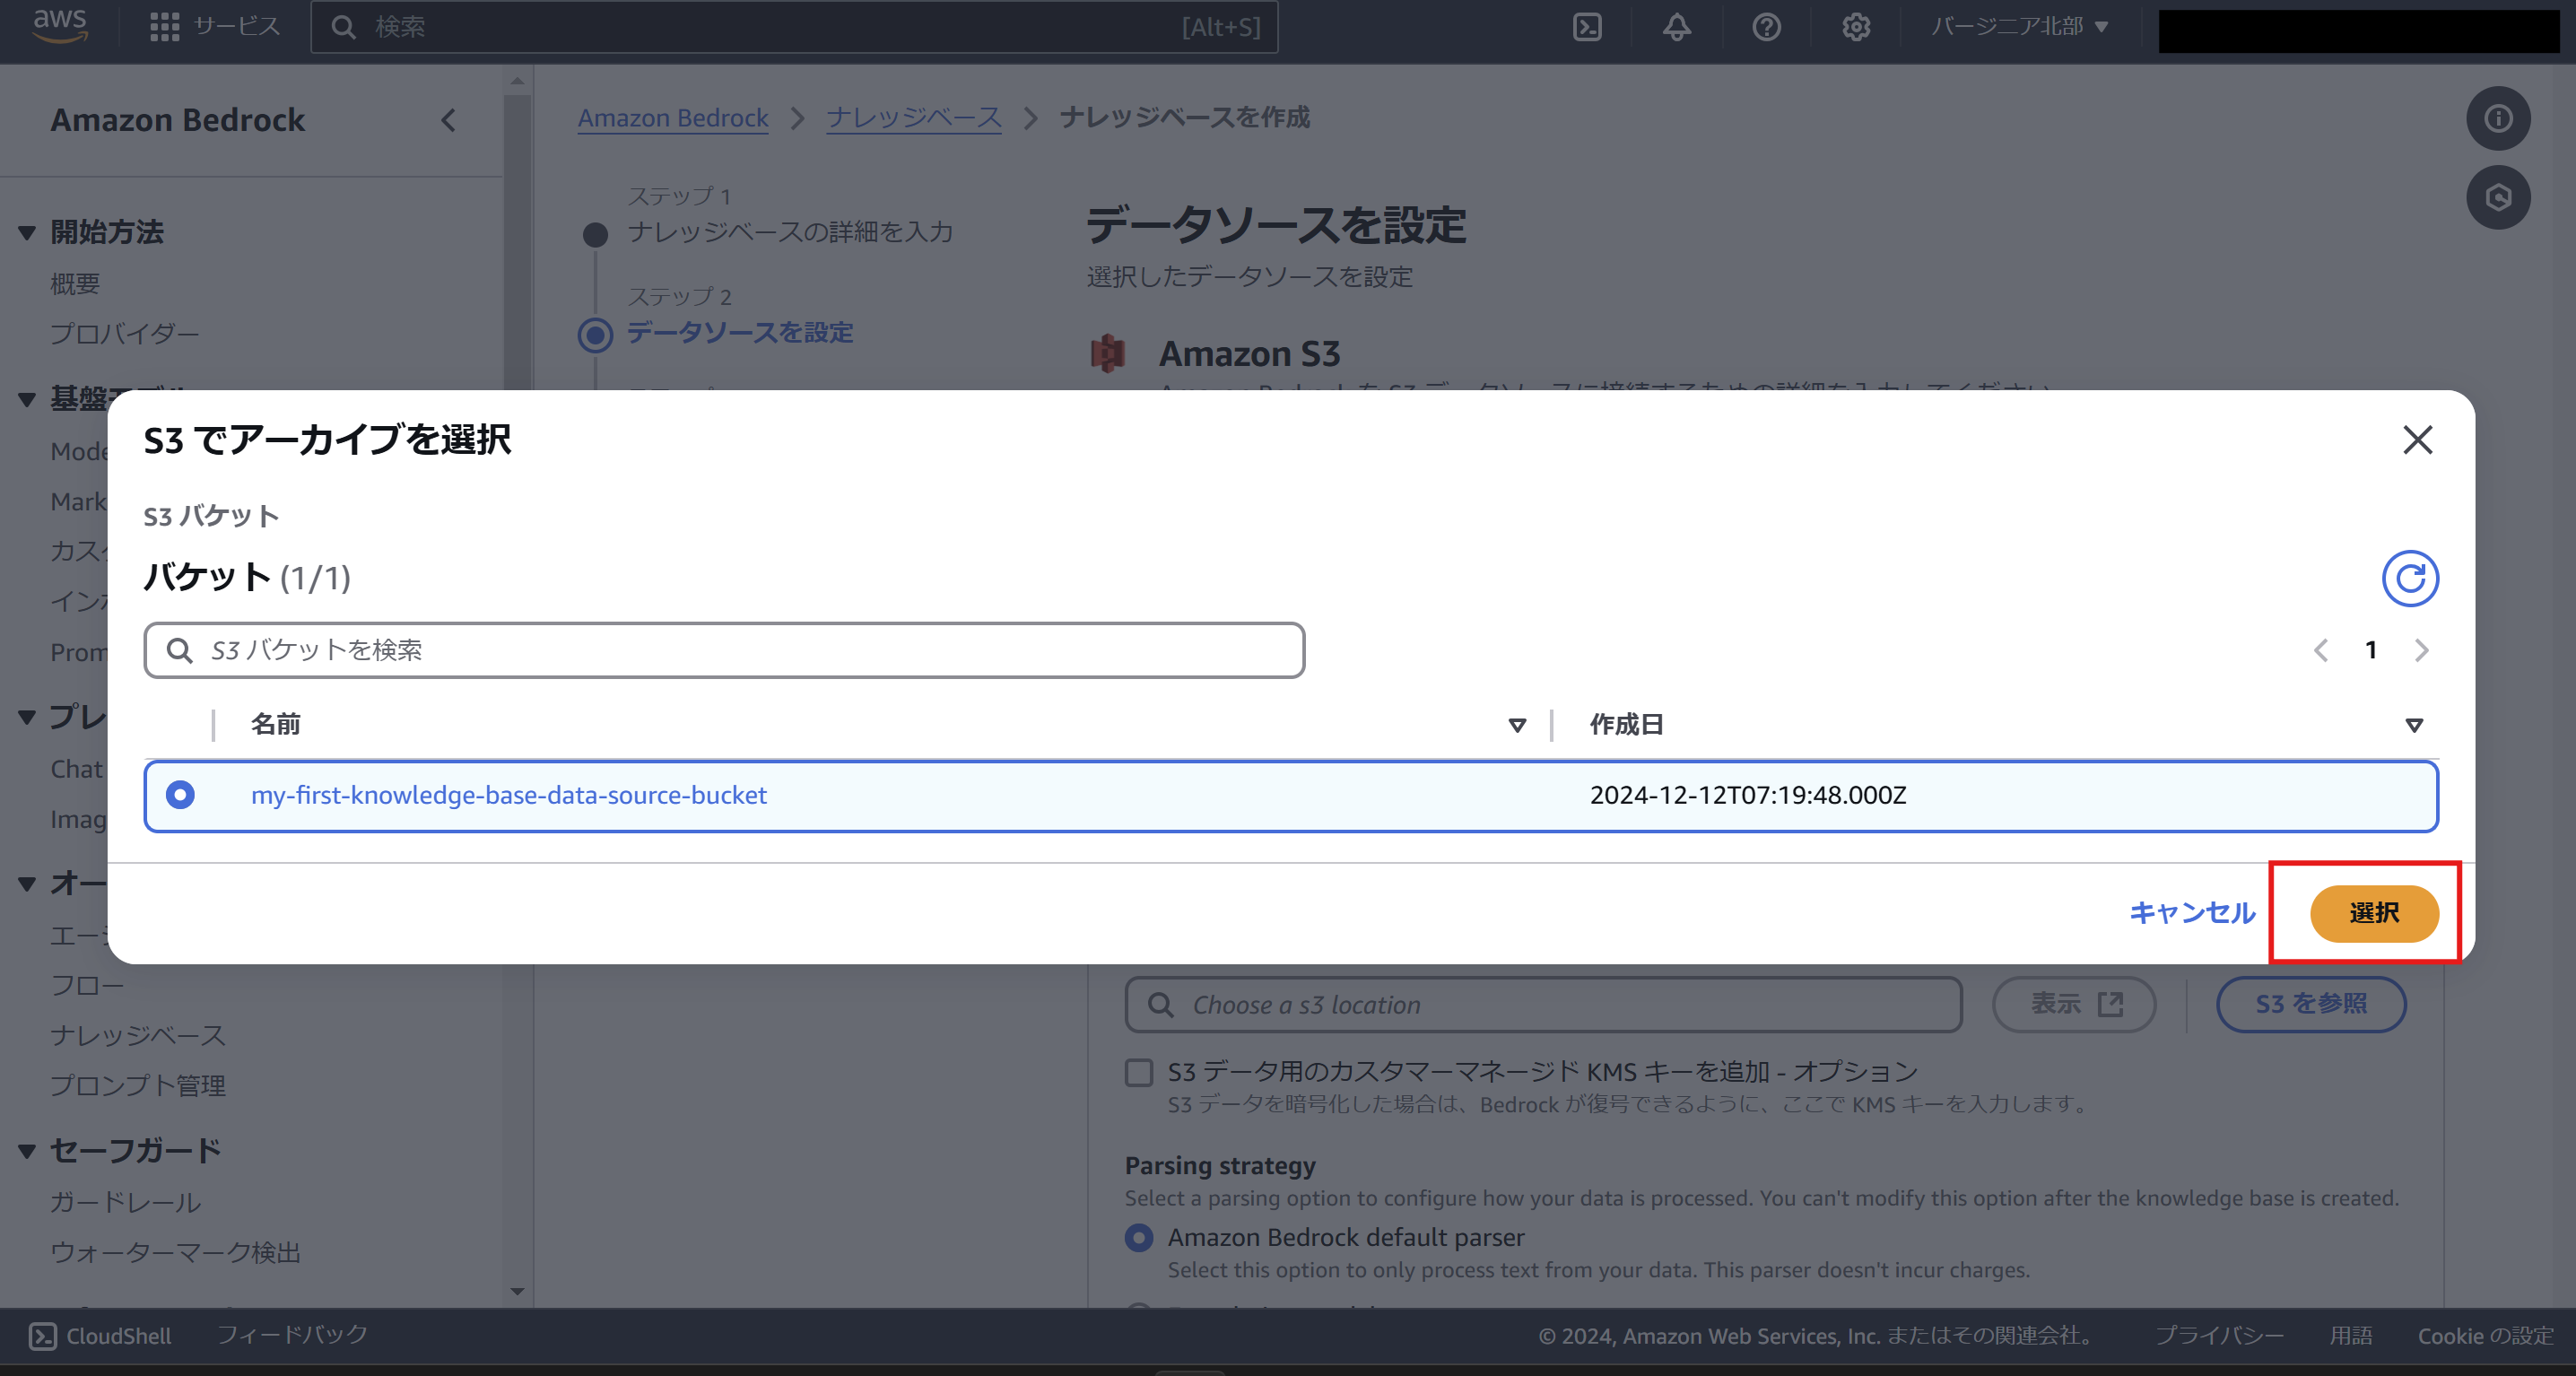Select Amazon Bedrock default parser option

pos(1138,1237)
